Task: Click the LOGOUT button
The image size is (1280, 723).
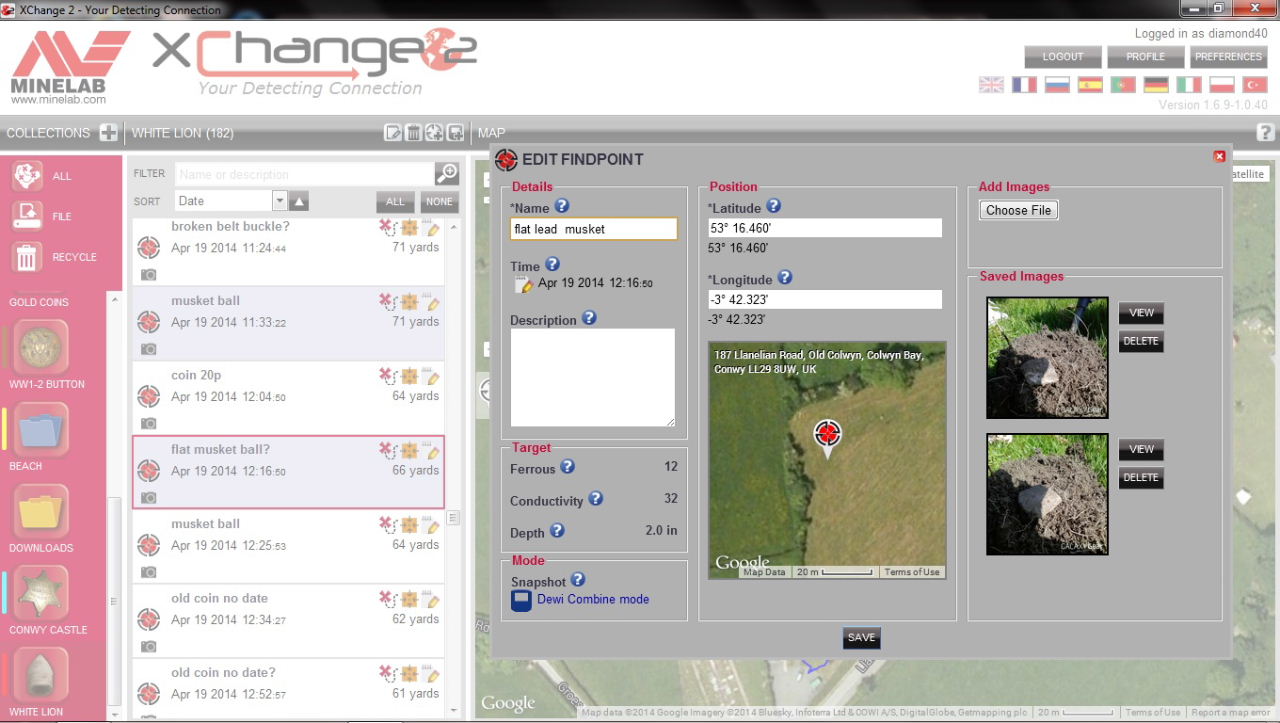Action: (x=1063, y=57)
